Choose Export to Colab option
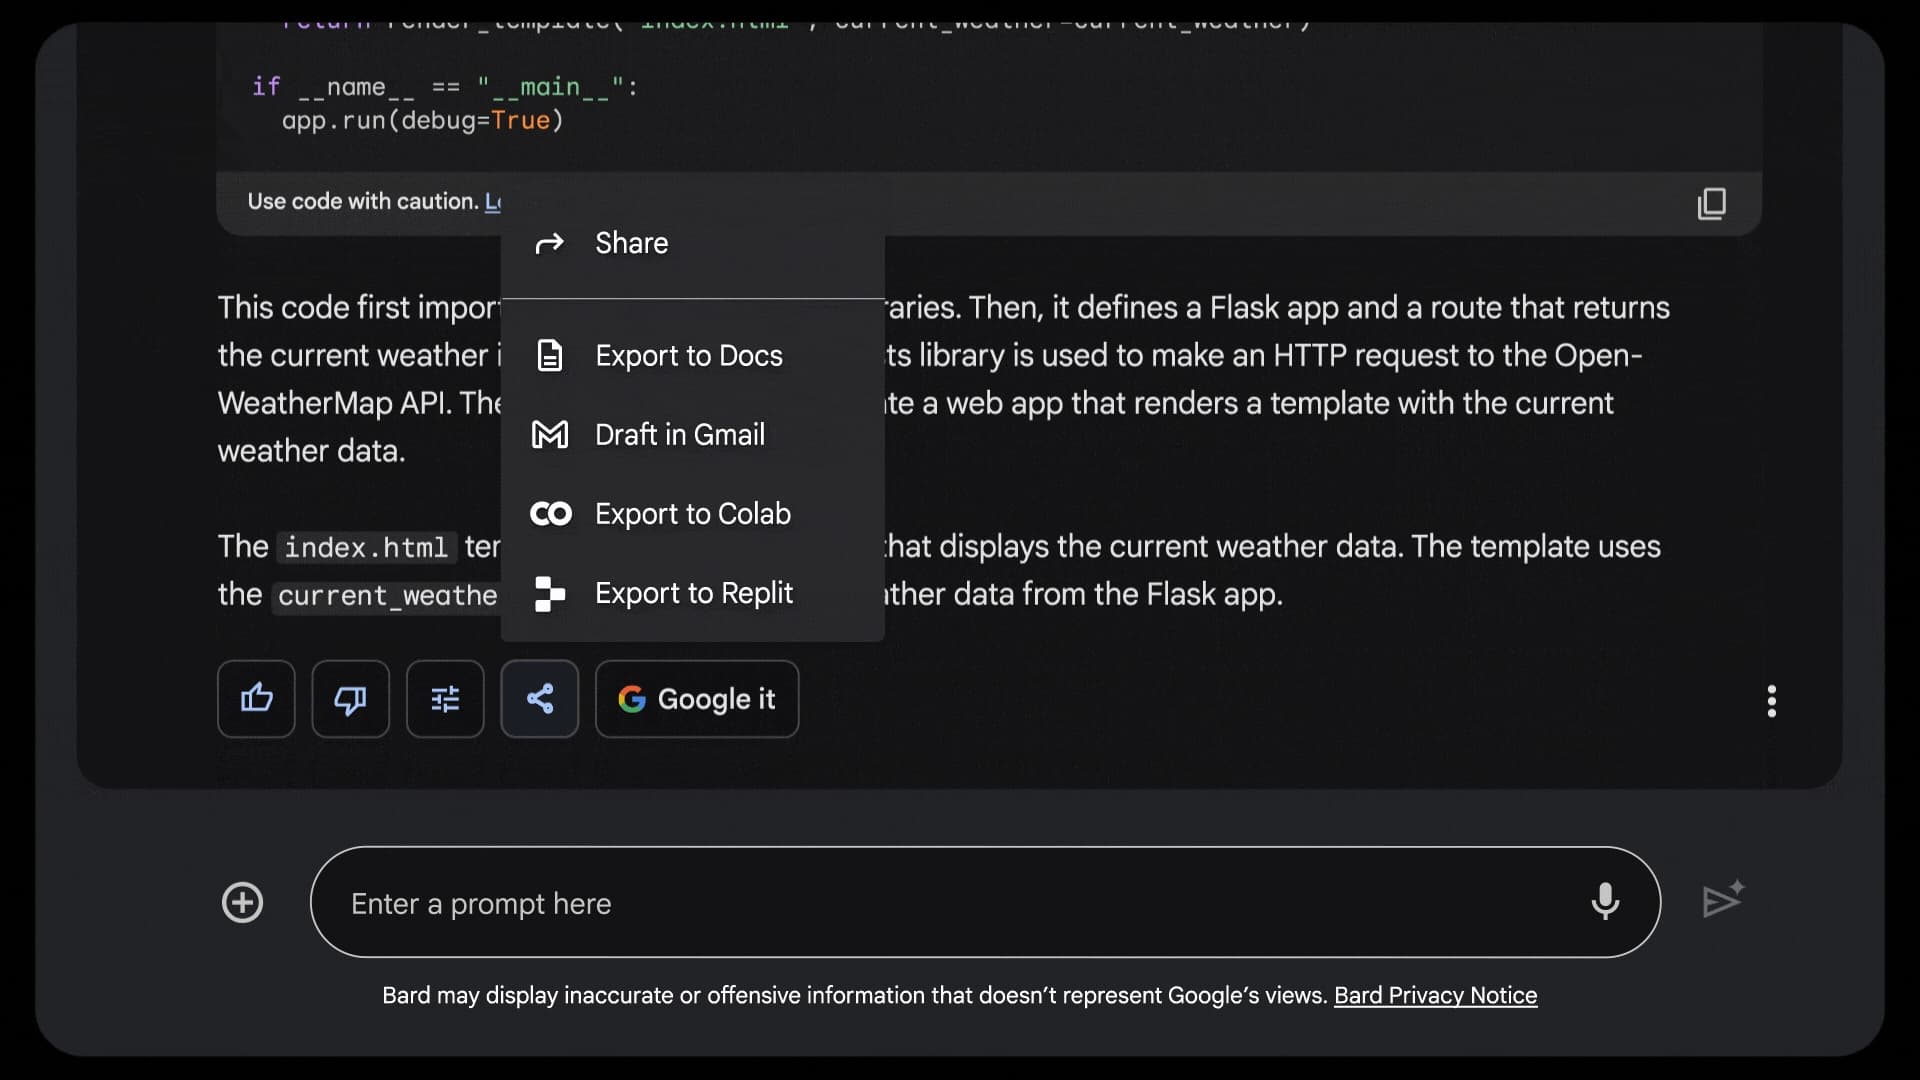 pyautogui.click(x=692, y=514)
